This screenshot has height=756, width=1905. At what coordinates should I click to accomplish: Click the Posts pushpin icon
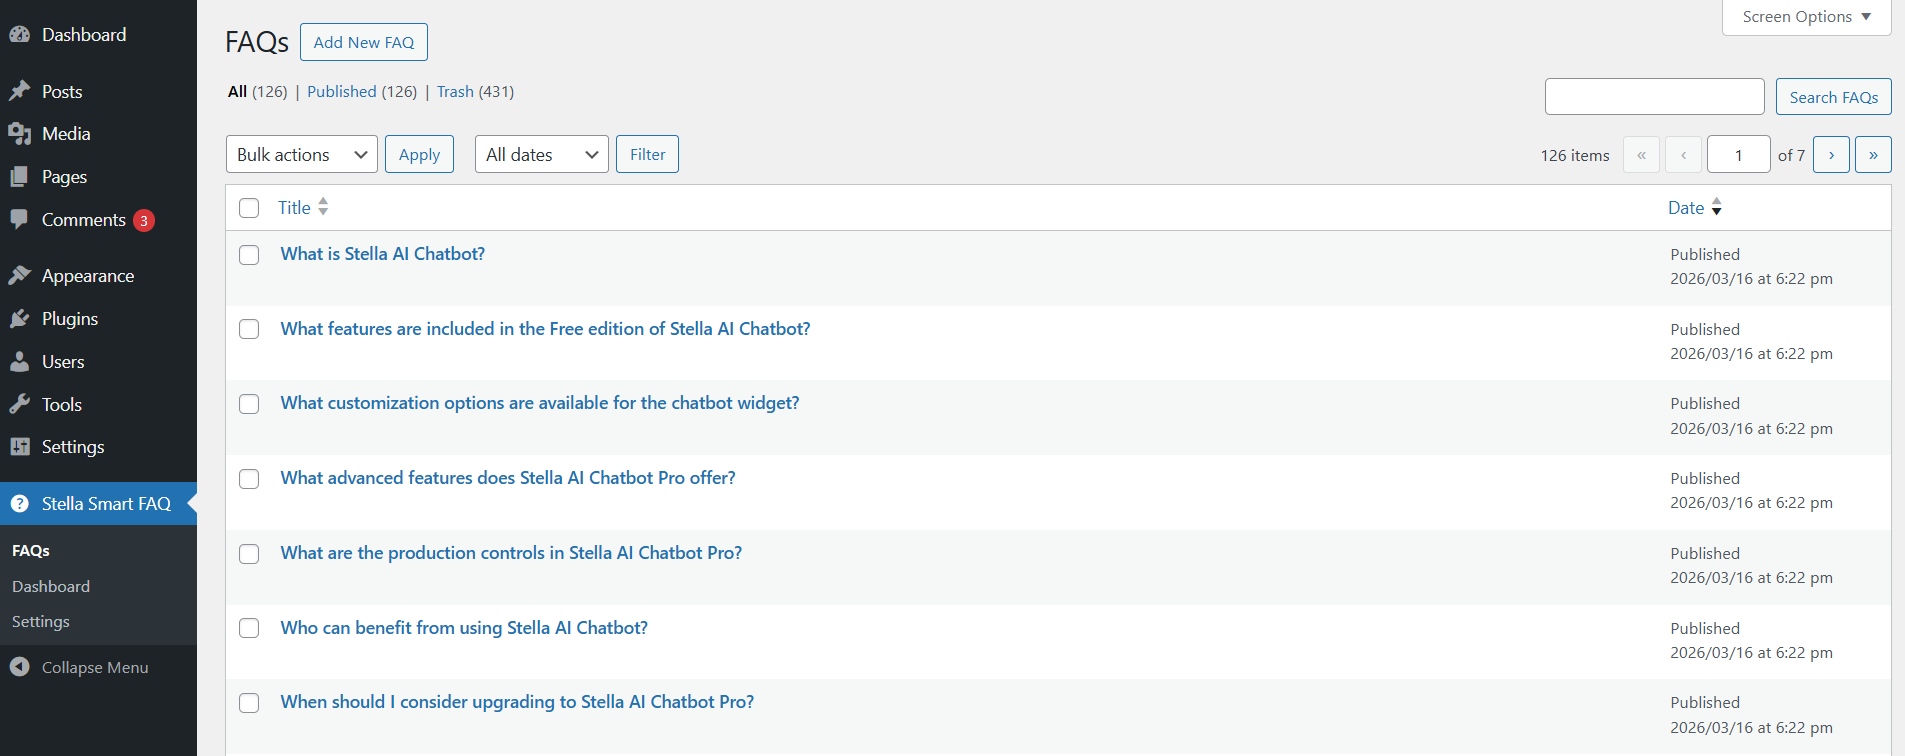coord(20,91)
